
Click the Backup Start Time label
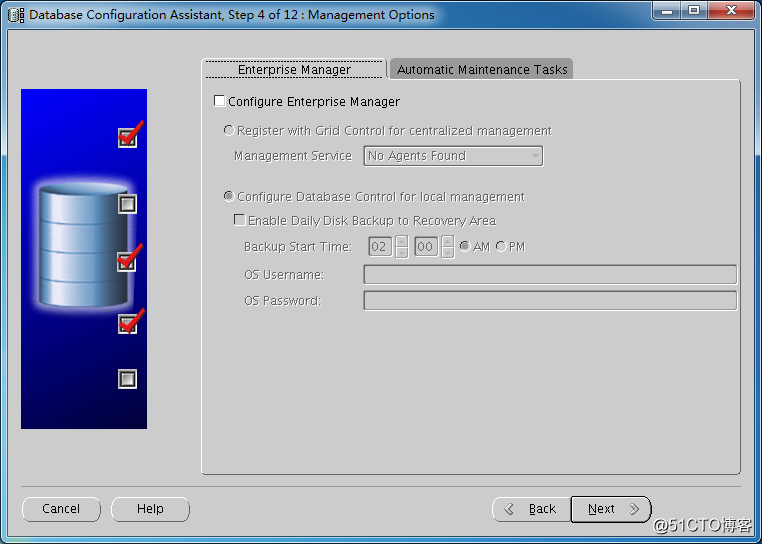click(298, 247)
